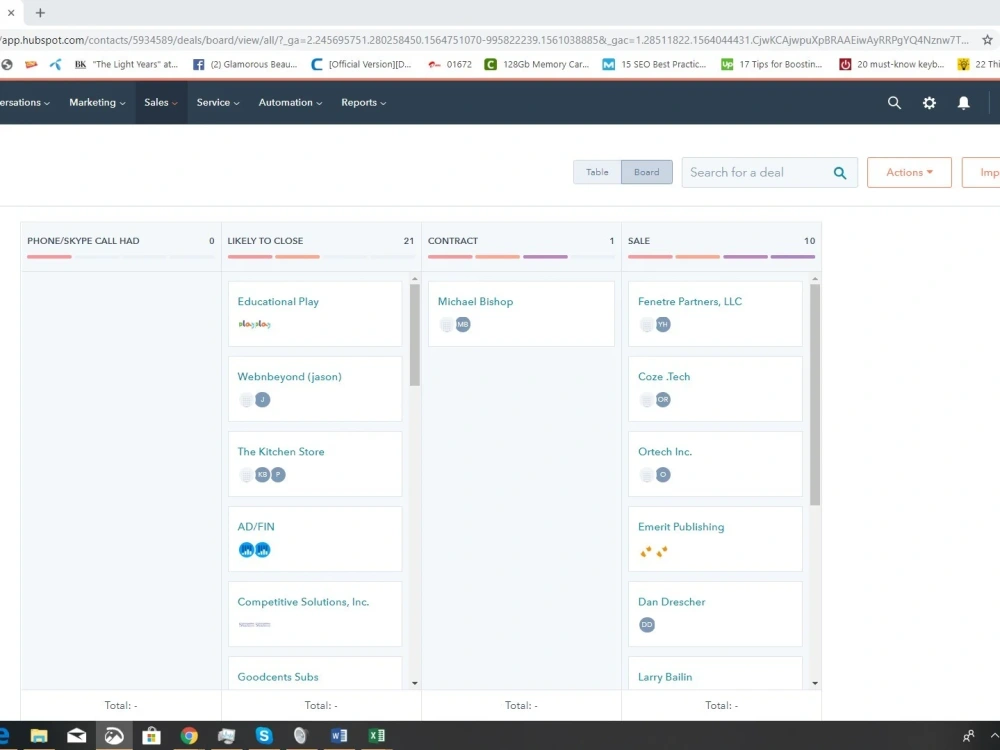1000x750 pixels.
Task: Open a new browser tab with plus icon
Action: click(40, 13)
